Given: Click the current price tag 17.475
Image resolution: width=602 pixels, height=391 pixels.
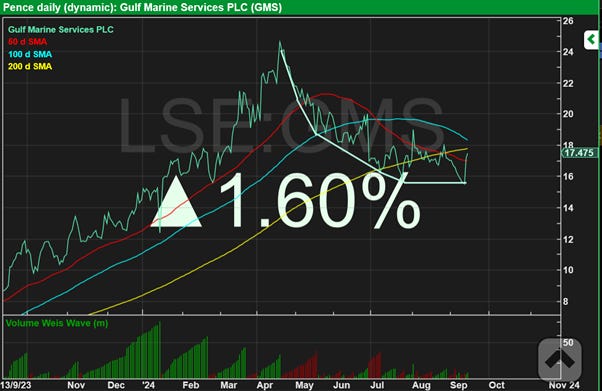Looking at the screenshot, I should (x=579, y=153).
